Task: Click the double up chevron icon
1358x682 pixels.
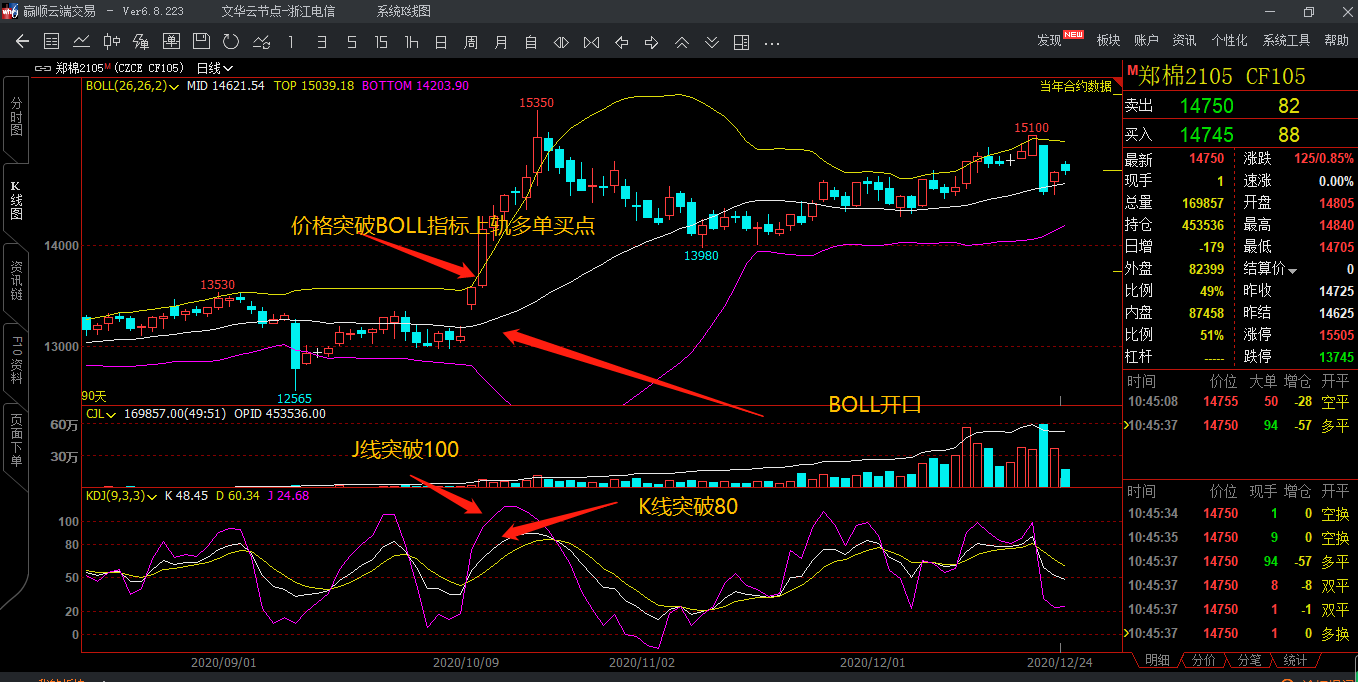Action: point(681,42)
